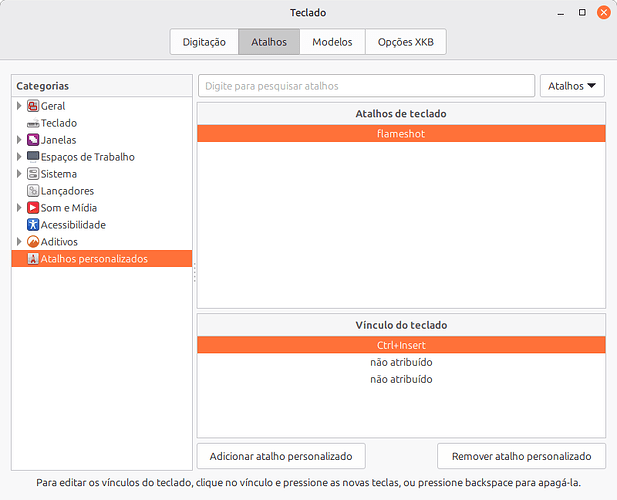617x500 pixels.
Task: Expand the Janelas category arrow
Action: [x=18, y=140]
